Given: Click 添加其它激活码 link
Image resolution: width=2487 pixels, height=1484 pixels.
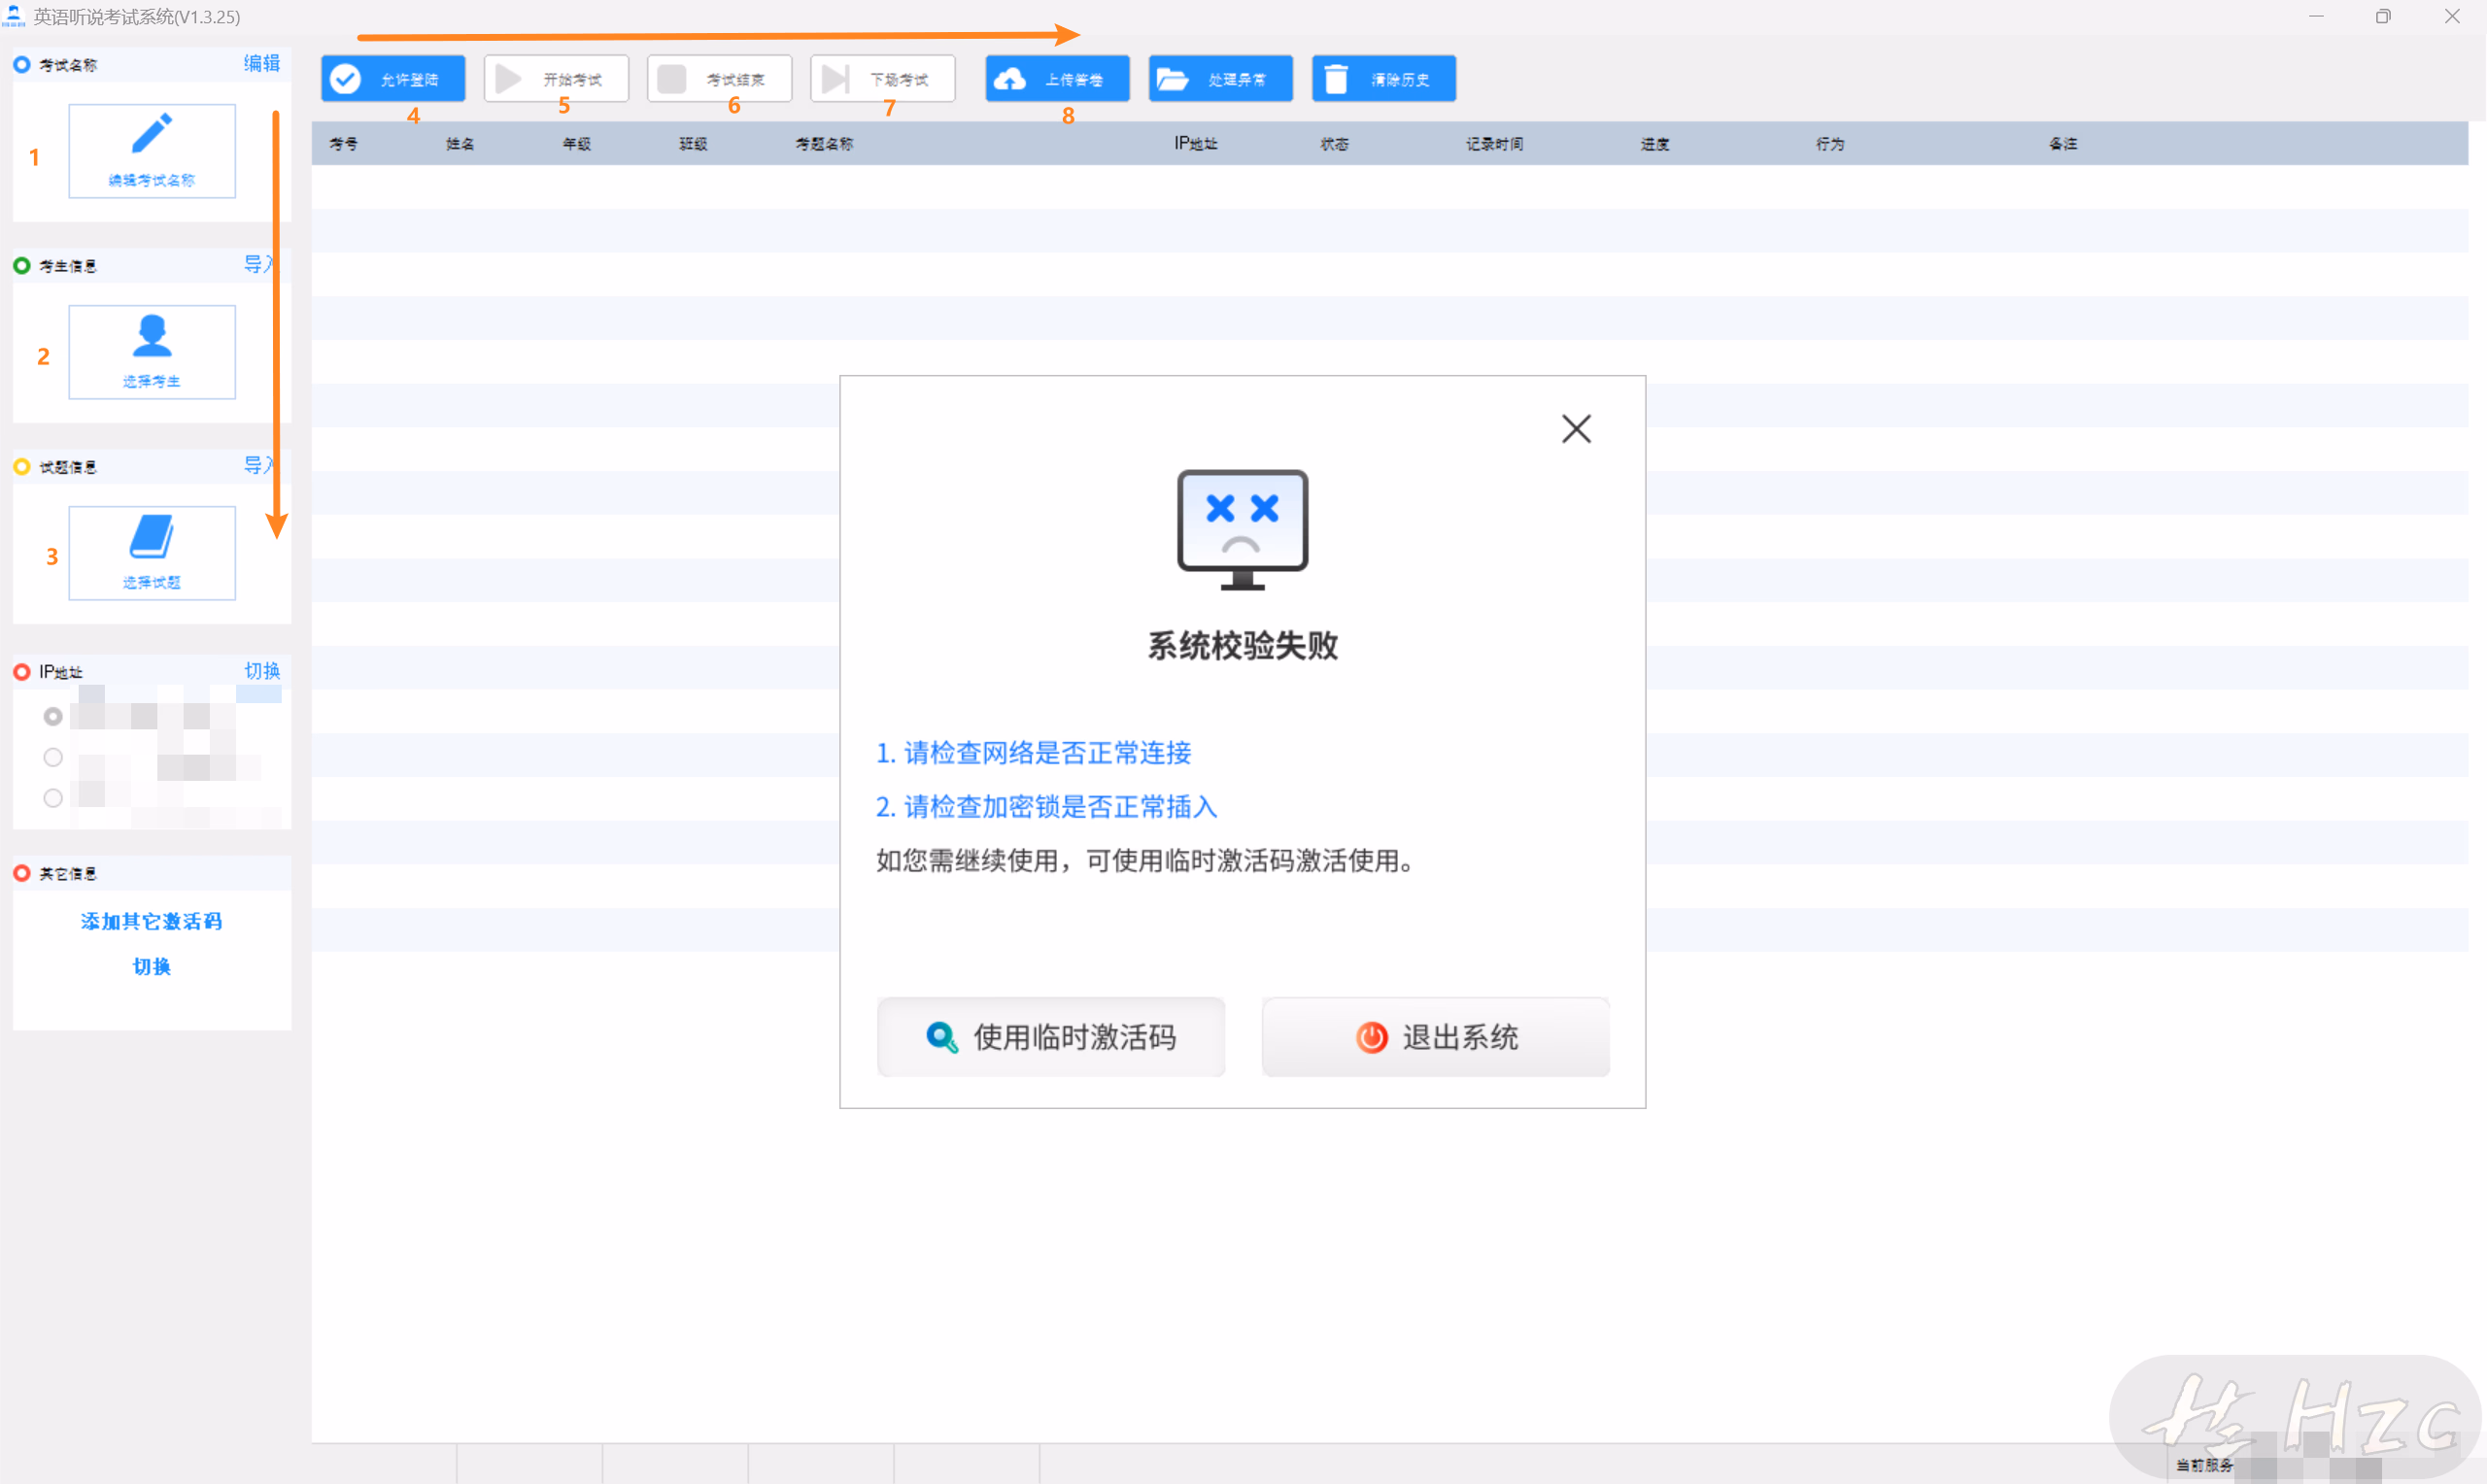Looking at the screenshot, I should click(152, 922).
